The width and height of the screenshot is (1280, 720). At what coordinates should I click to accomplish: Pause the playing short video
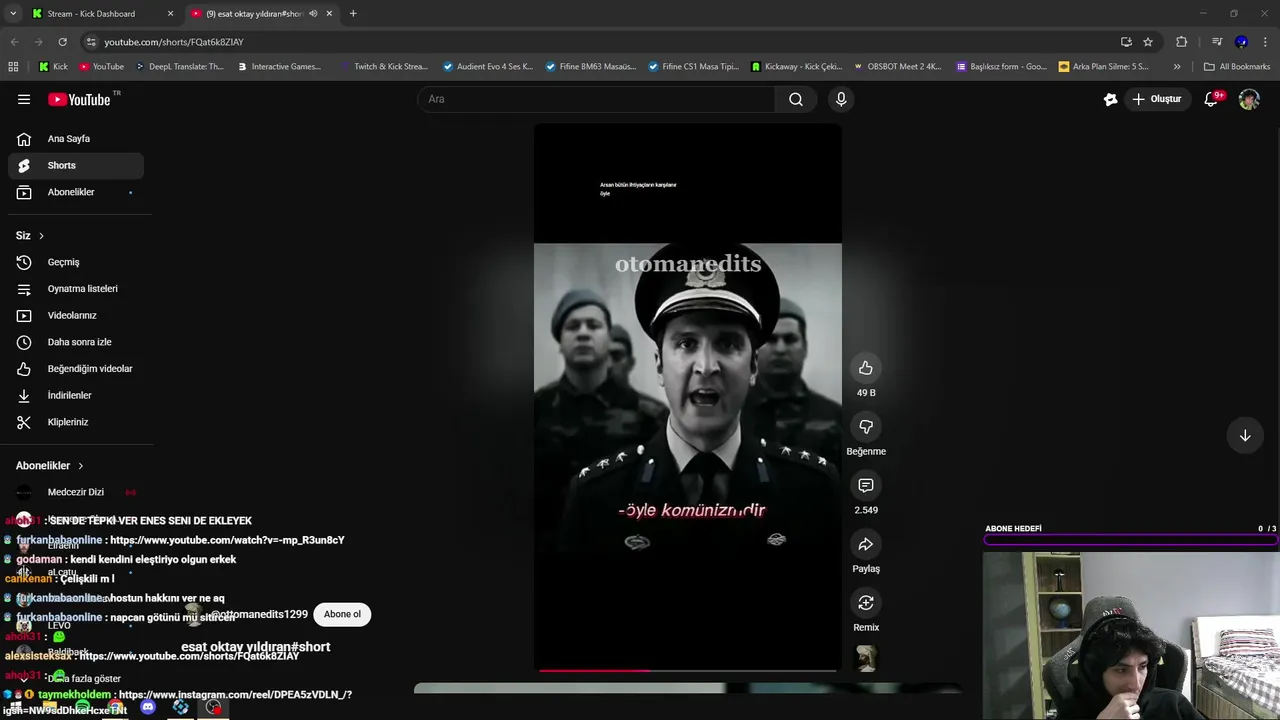[687, 400]
